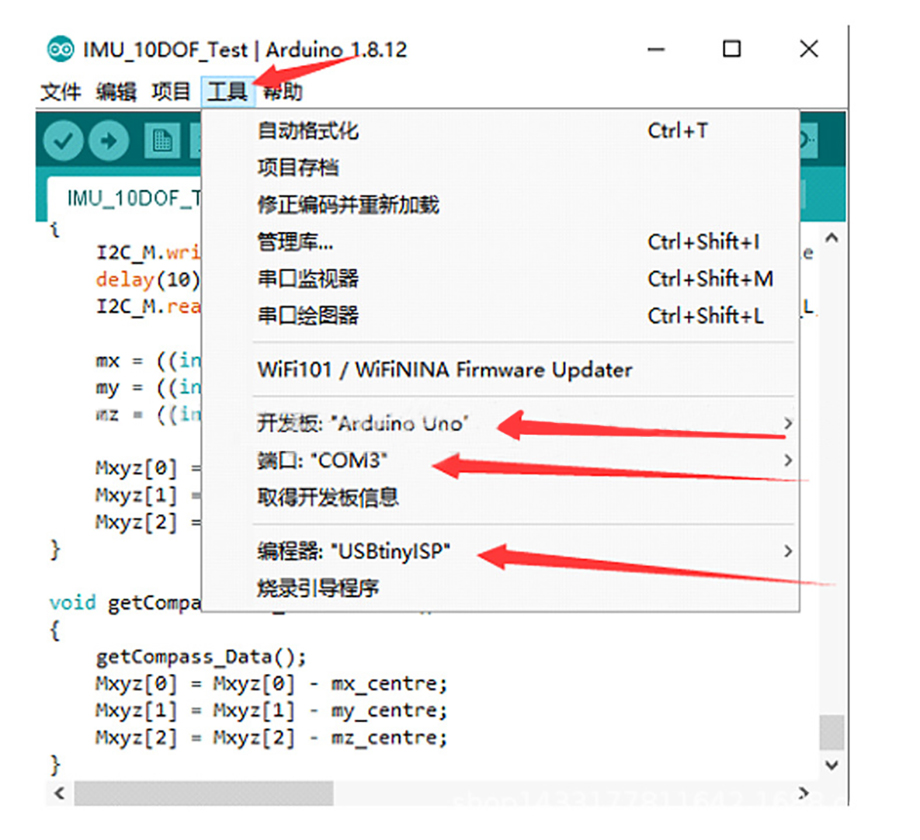The width and height of the screenshot is (920, 840).
Task: Click 烧录引导程序 menu entry
Action: pyautogui.click(x=500, y=588)
